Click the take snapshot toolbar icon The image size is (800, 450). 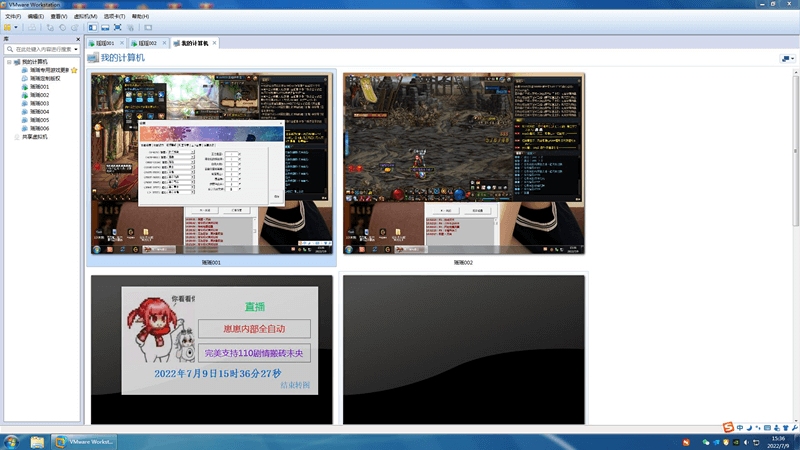pyautogui.click(x=50, y=28)
